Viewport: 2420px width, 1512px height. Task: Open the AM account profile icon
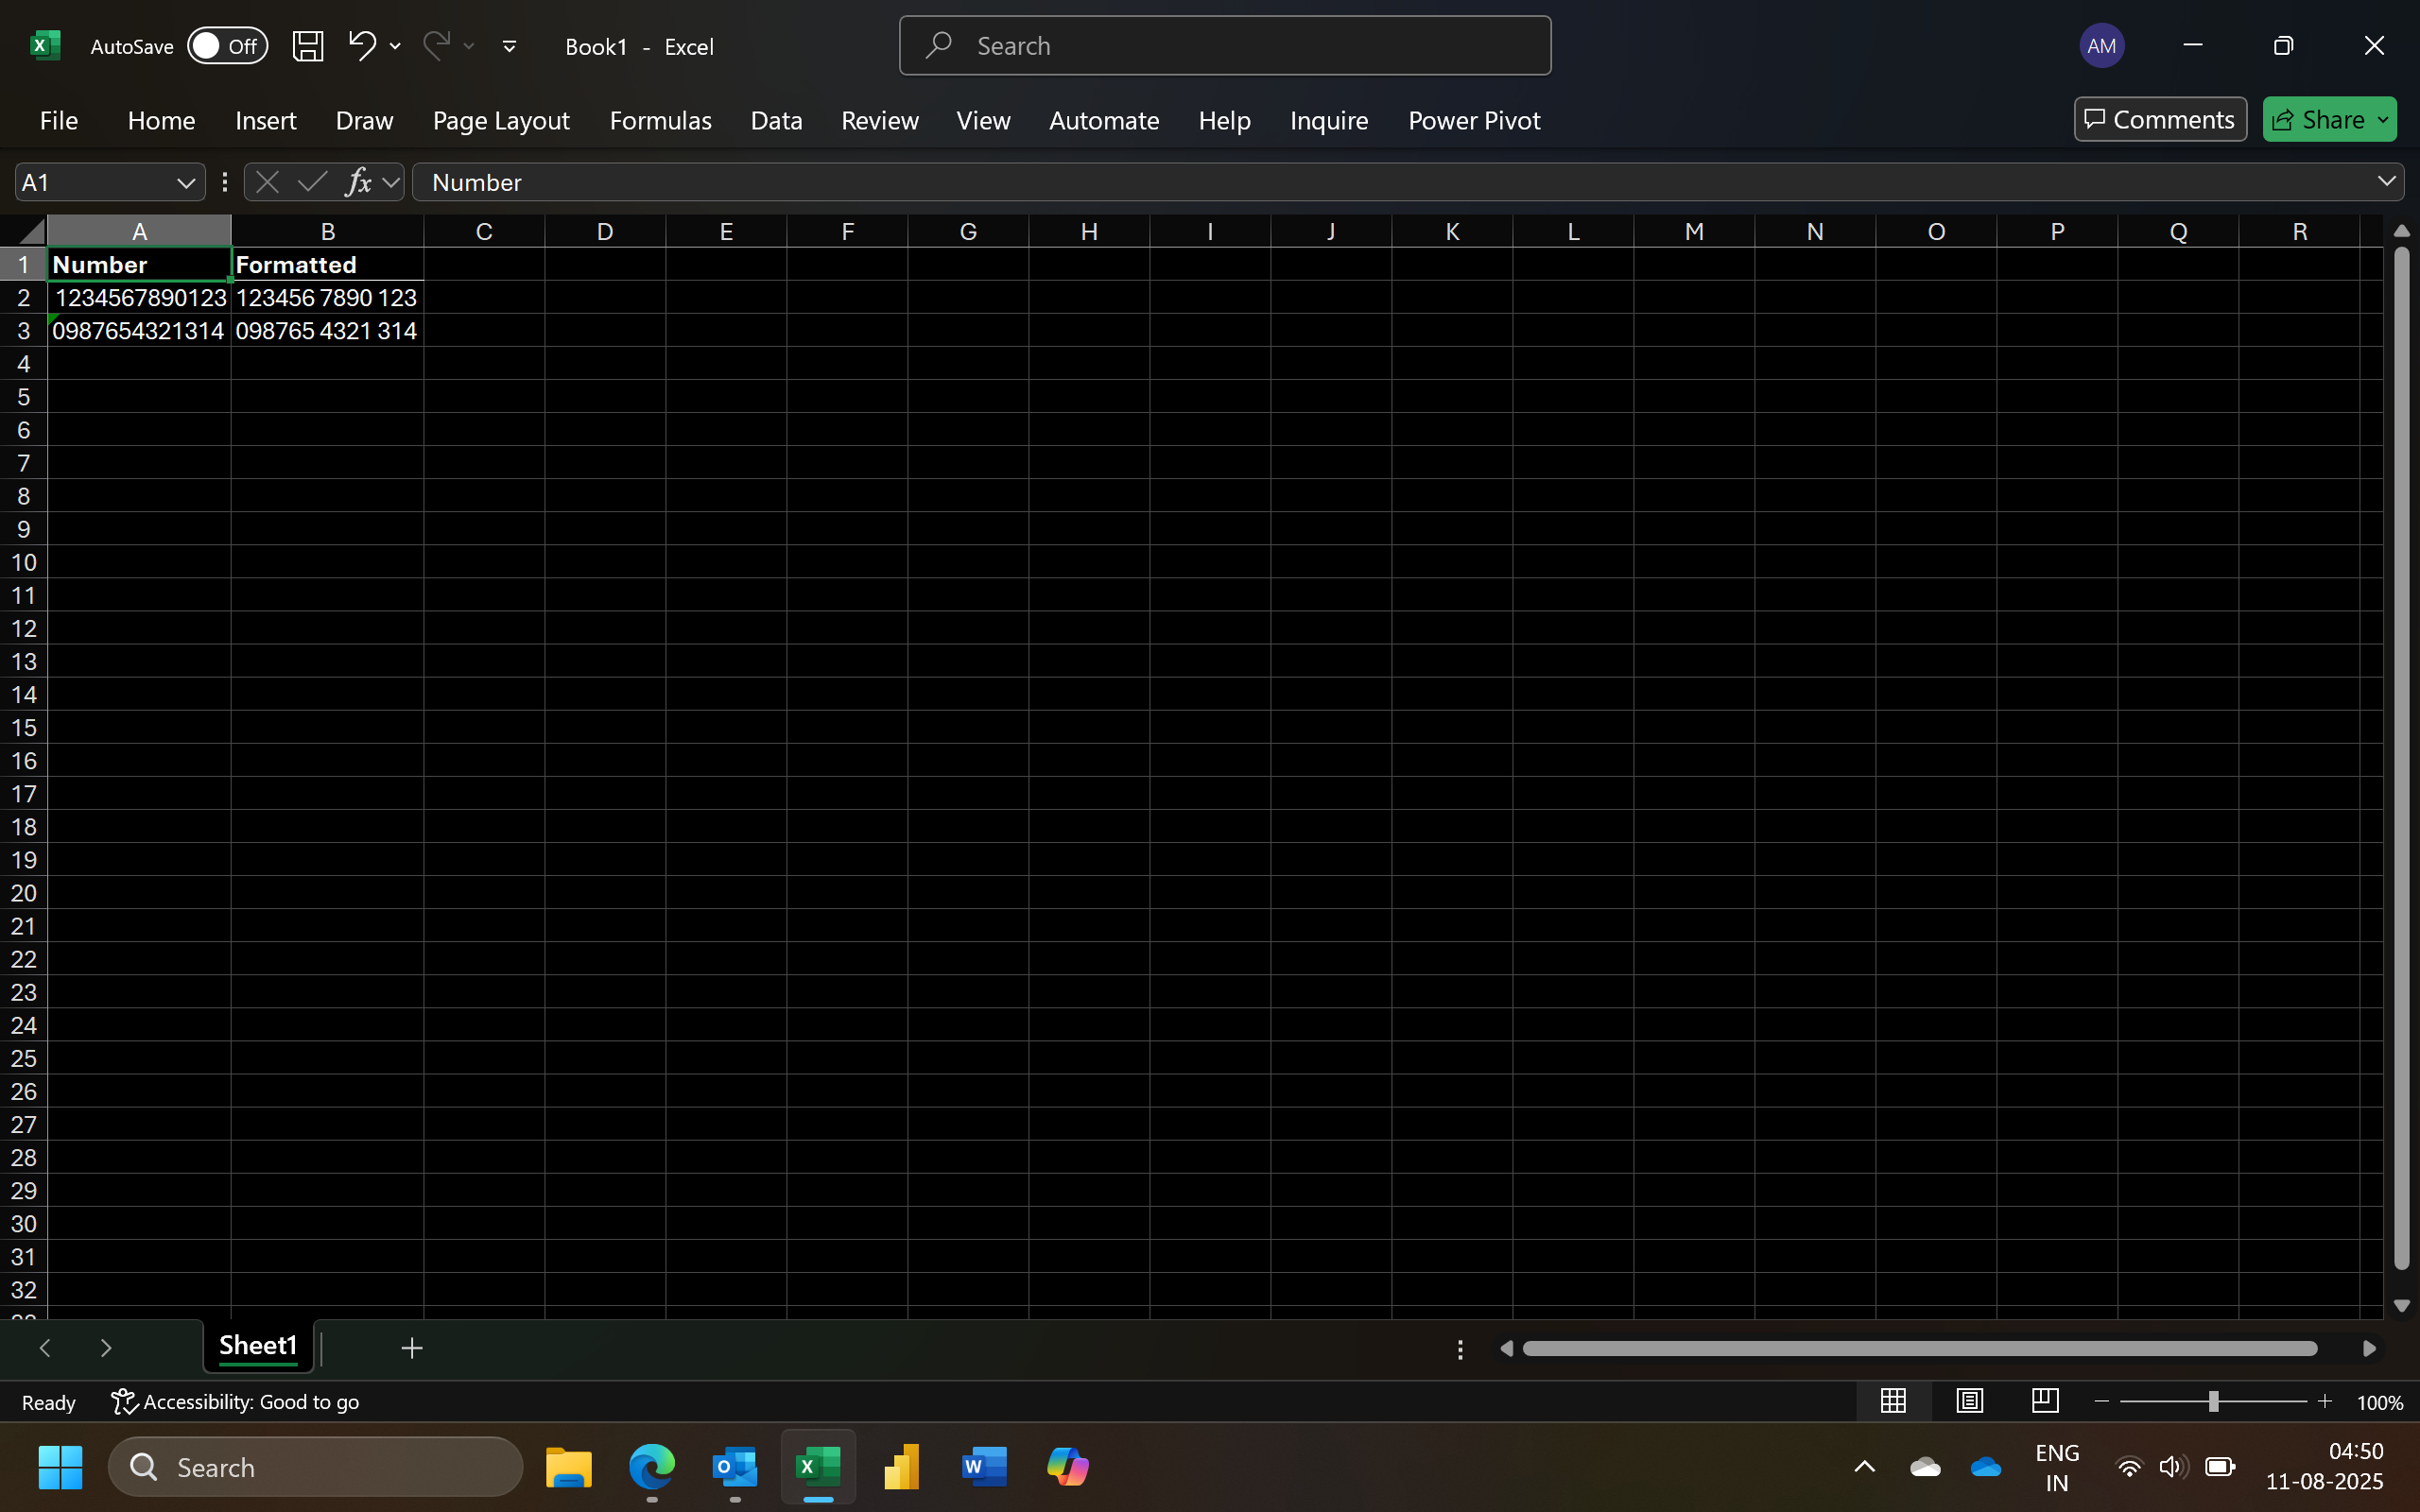point(2101,46)
